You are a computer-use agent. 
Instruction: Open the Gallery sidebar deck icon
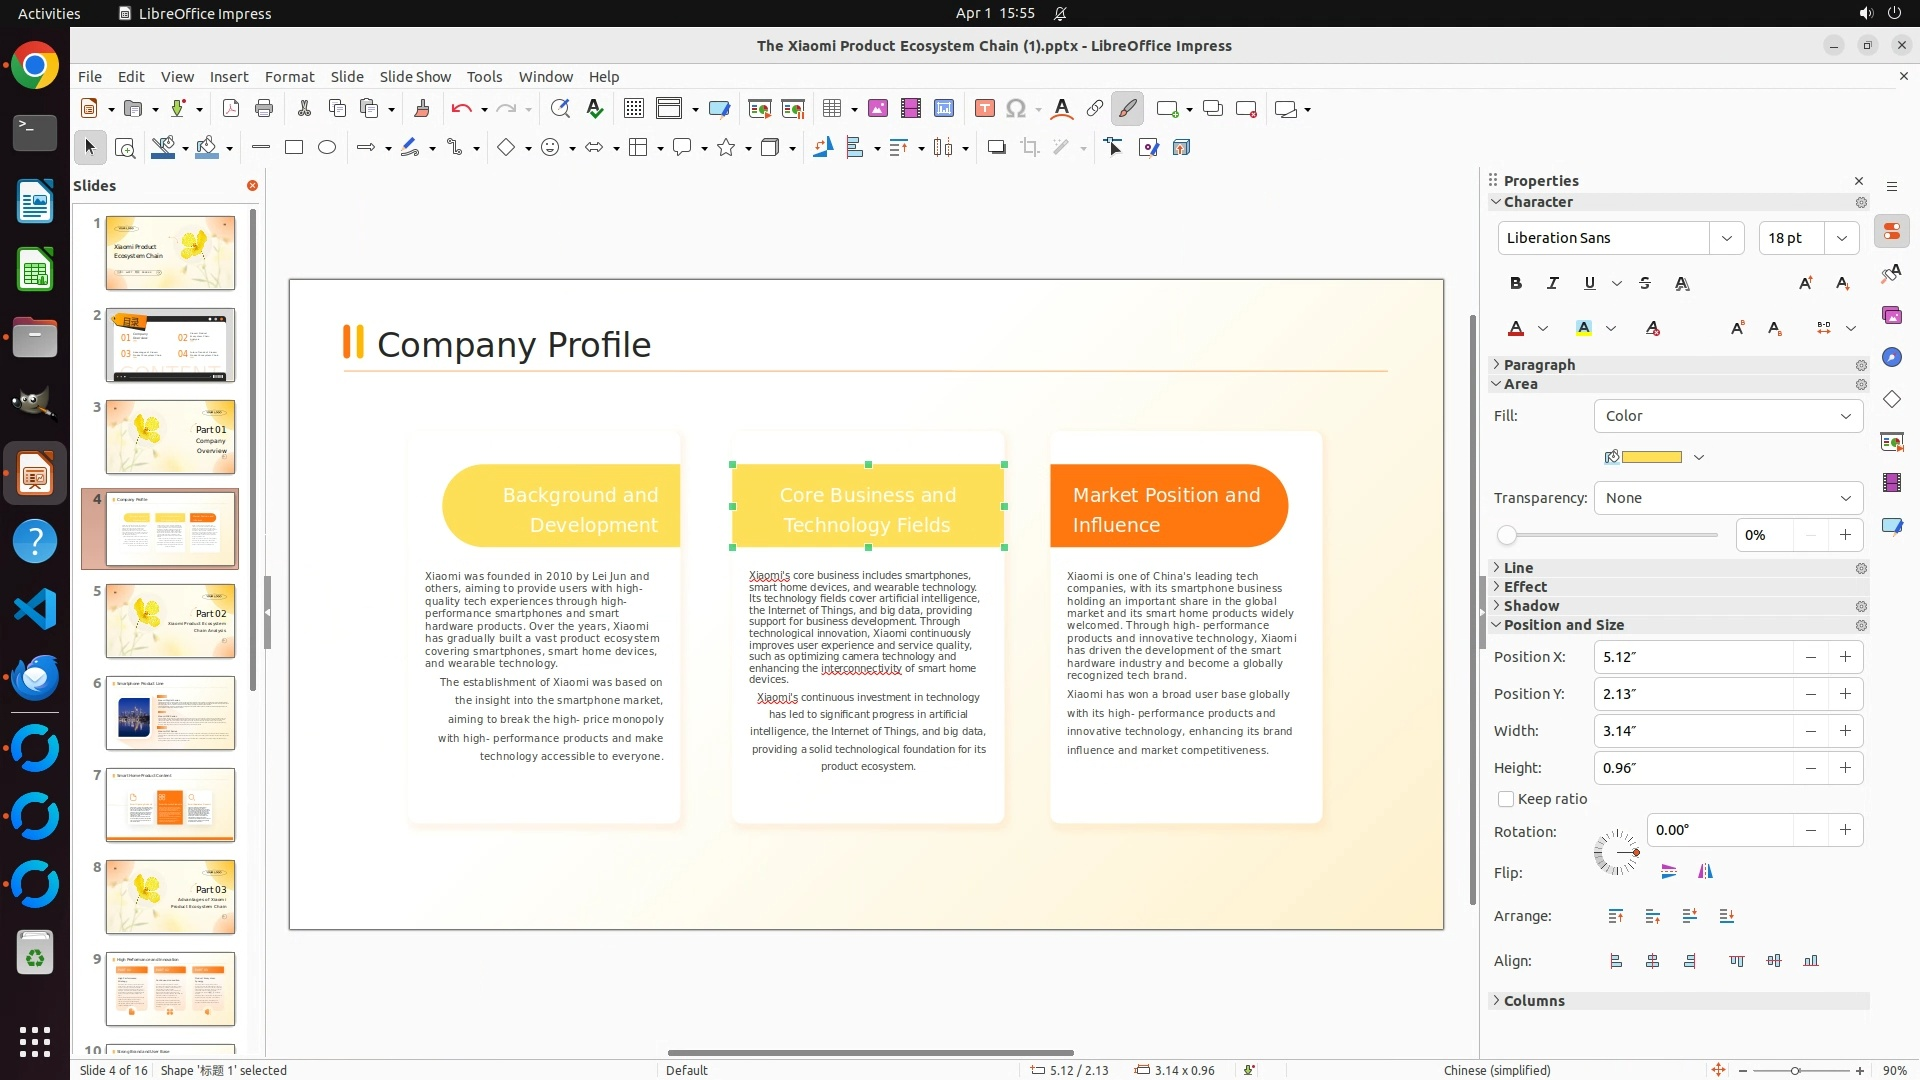[1891, 316]
